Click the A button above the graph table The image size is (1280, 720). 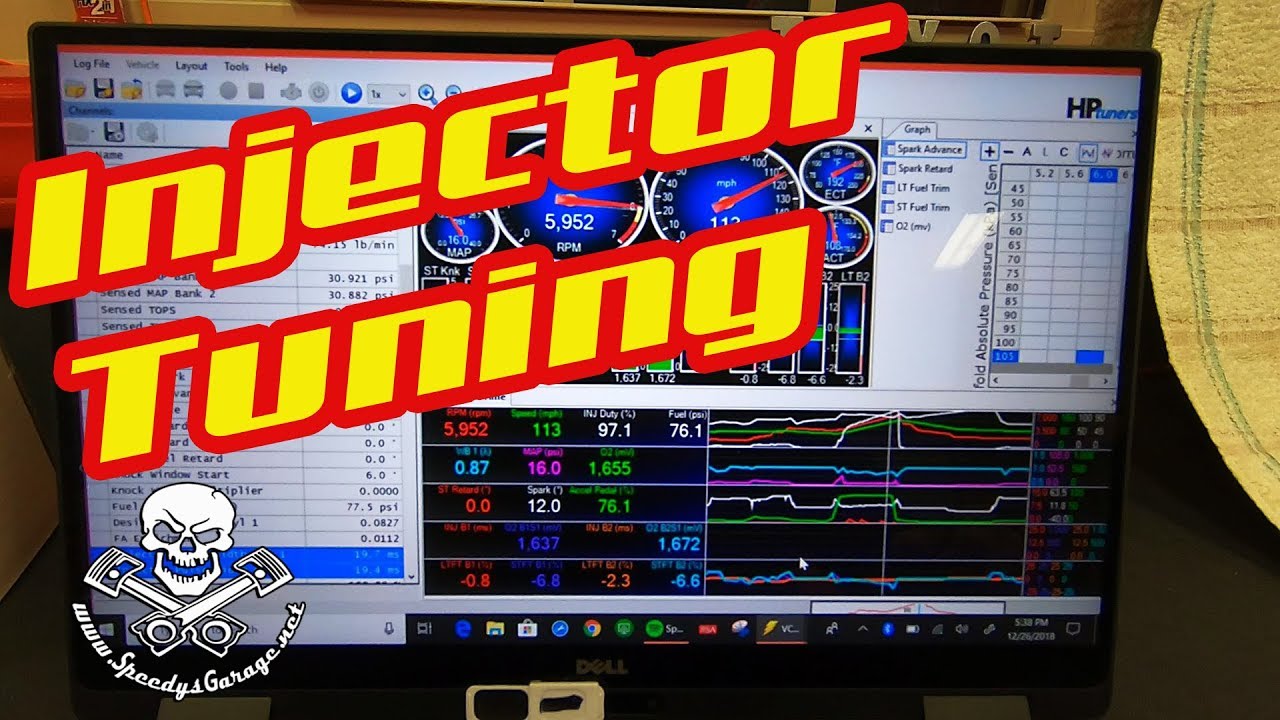pyautogui.click(x=1026, y=153)
